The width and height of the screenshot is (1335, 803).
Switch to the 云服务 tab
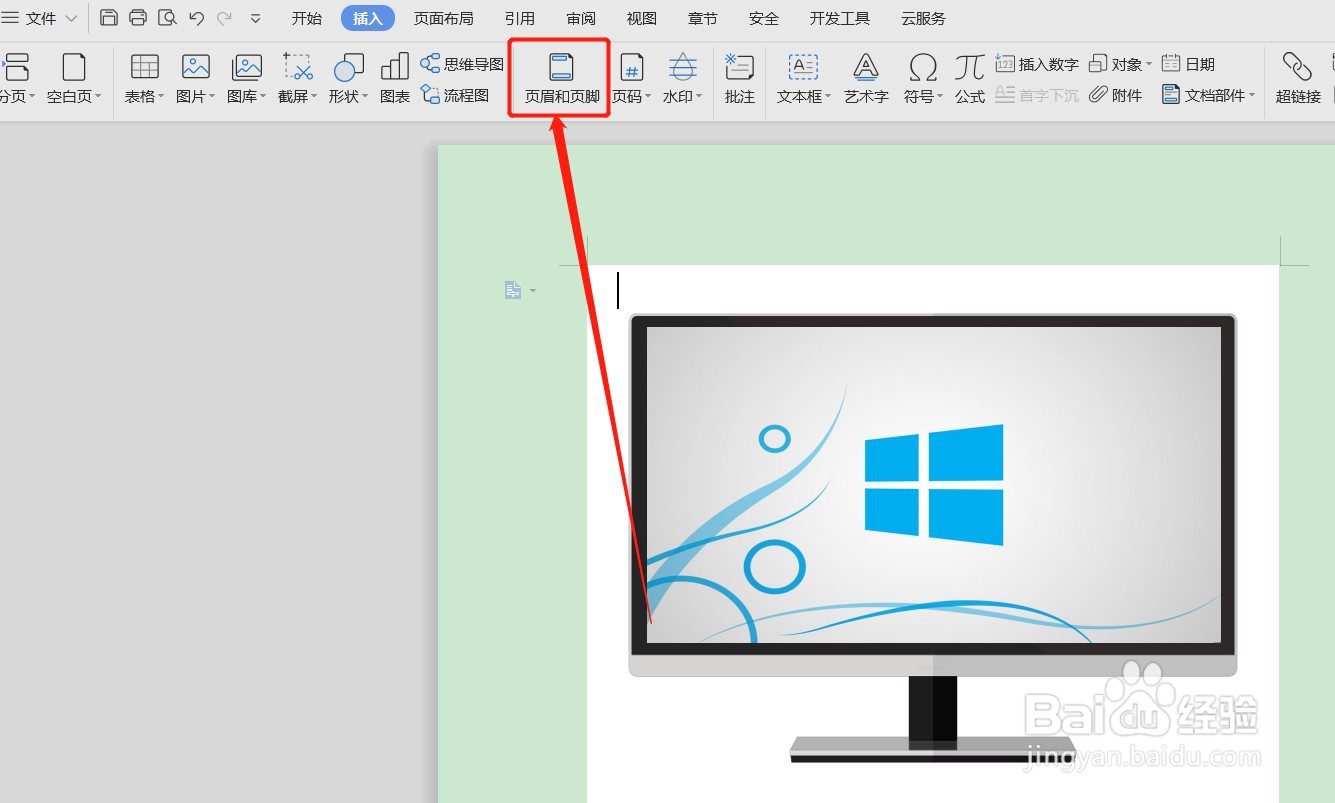pos(923,18)
